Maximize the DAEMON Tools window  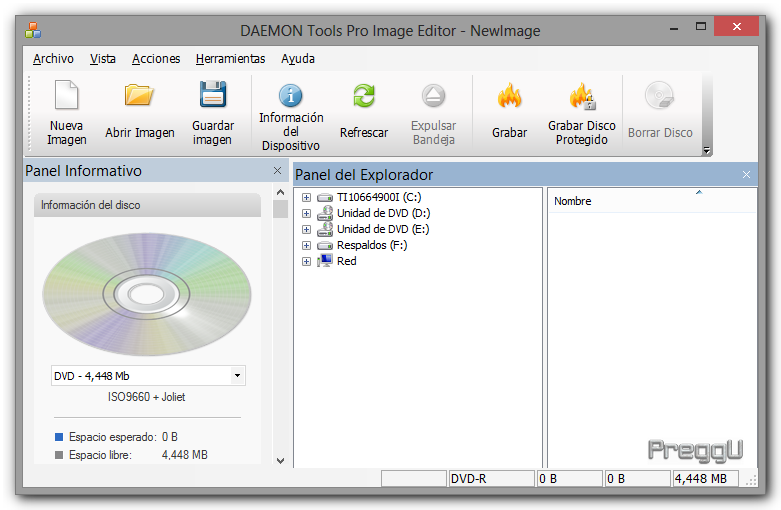[701, 26]
